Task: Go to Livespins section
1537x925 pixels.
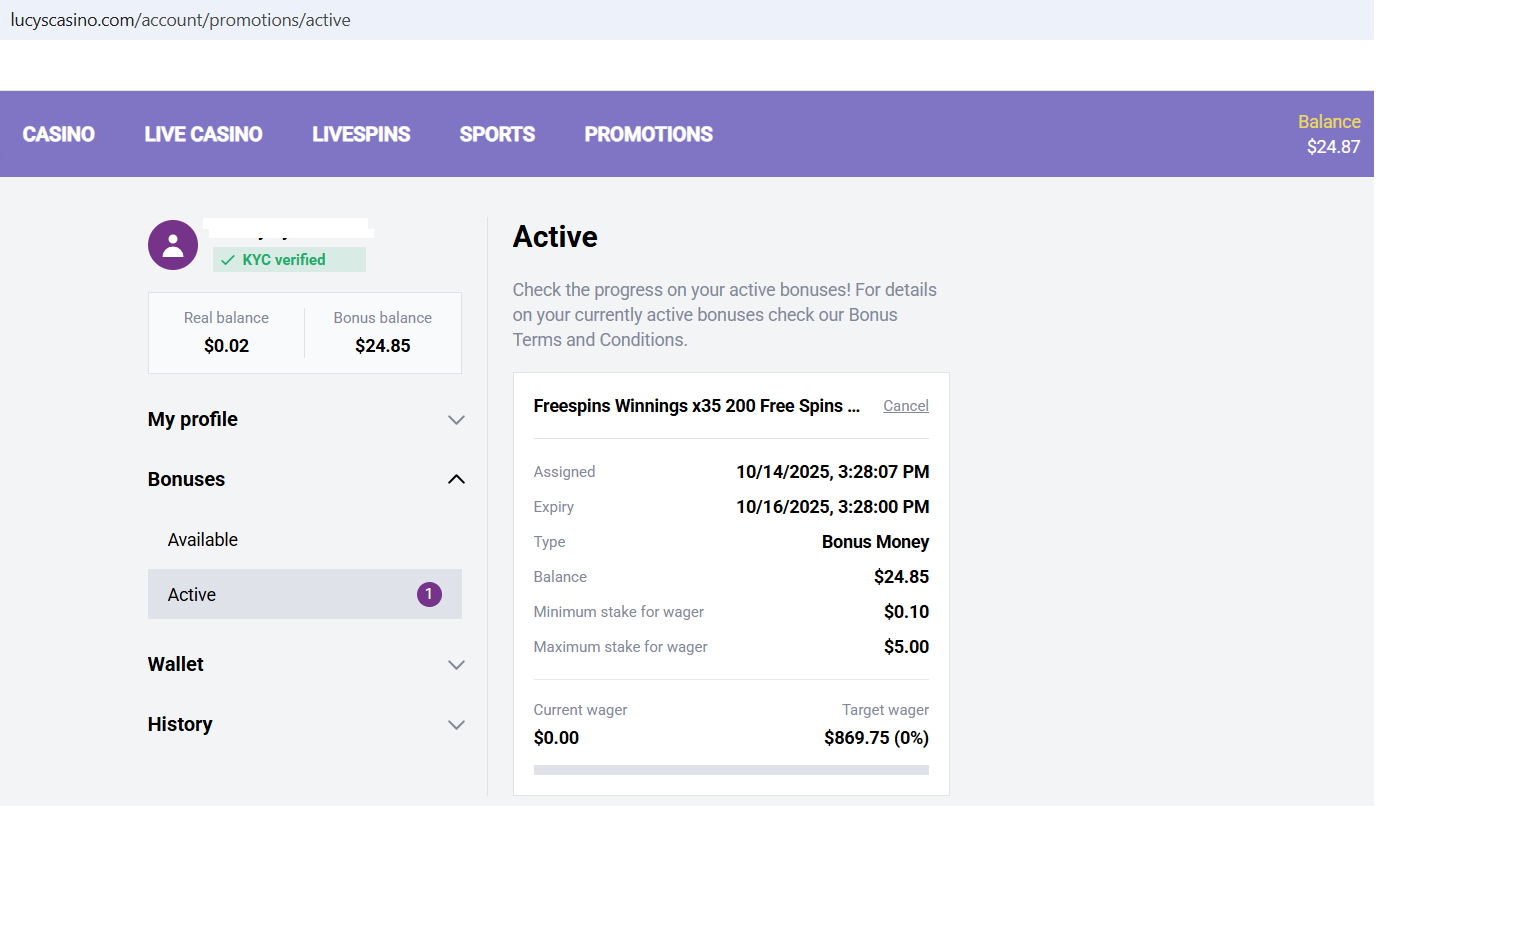Action: [361, 134]
